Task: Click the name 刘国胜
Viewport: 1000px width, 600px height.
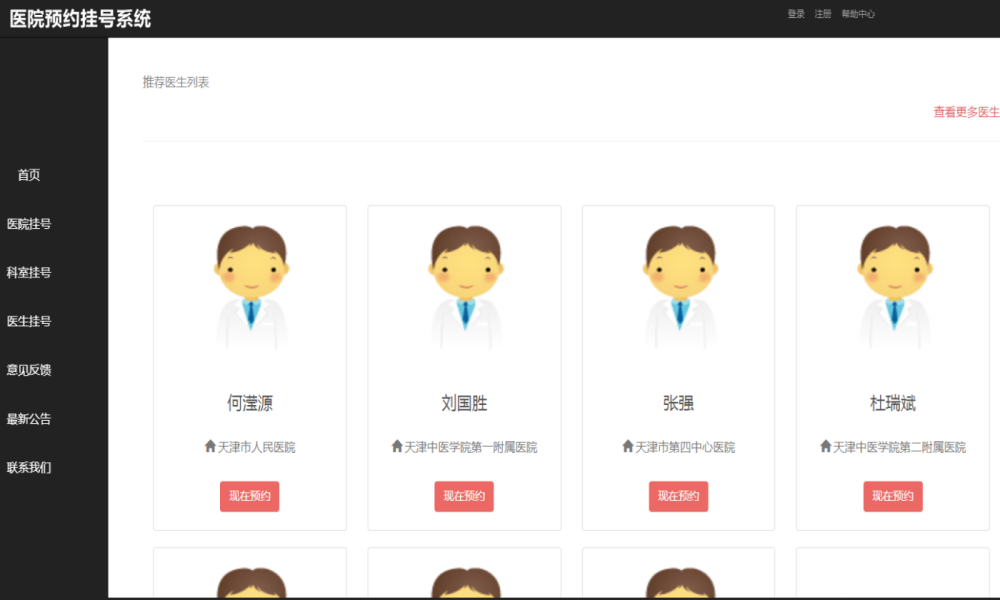Action: click(x=464, y=403)
